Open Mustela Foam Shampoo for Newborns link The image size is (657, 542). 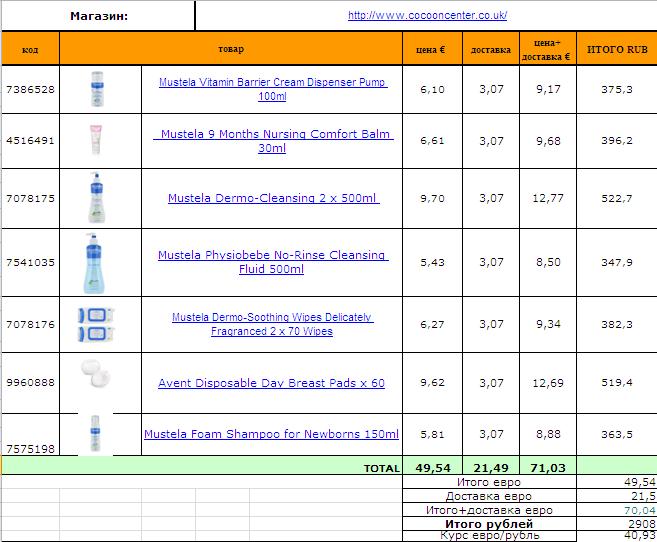pyautogui.click(x=271, y=434)
